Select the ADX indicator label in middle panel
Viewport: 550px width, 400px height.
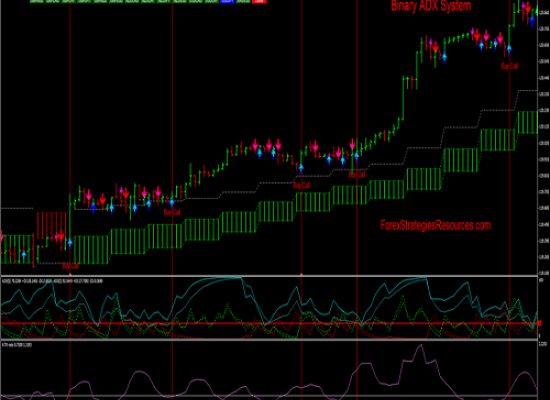pos(53,281)
